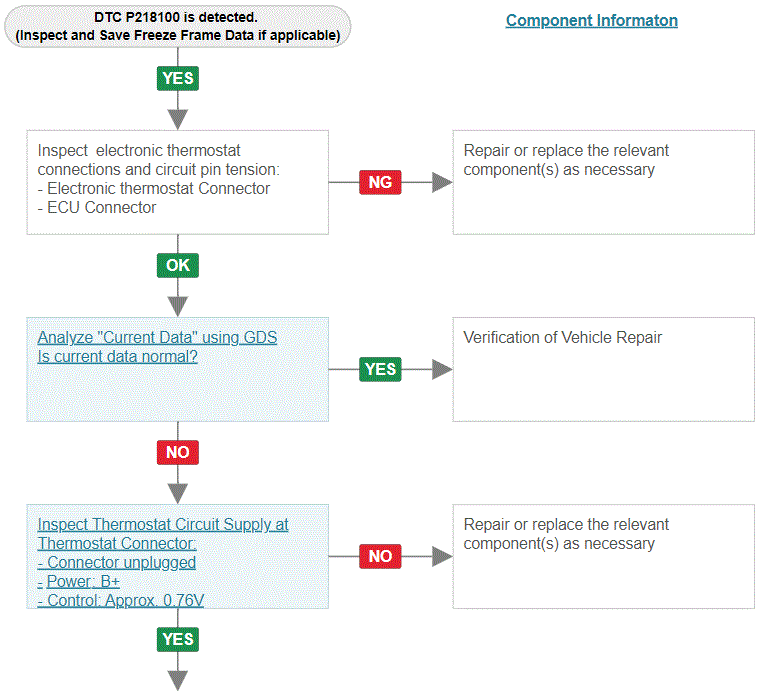The height and width of the screenshot is (698, 762).
Task: Click the green OK badge
Action: [178, 265]
